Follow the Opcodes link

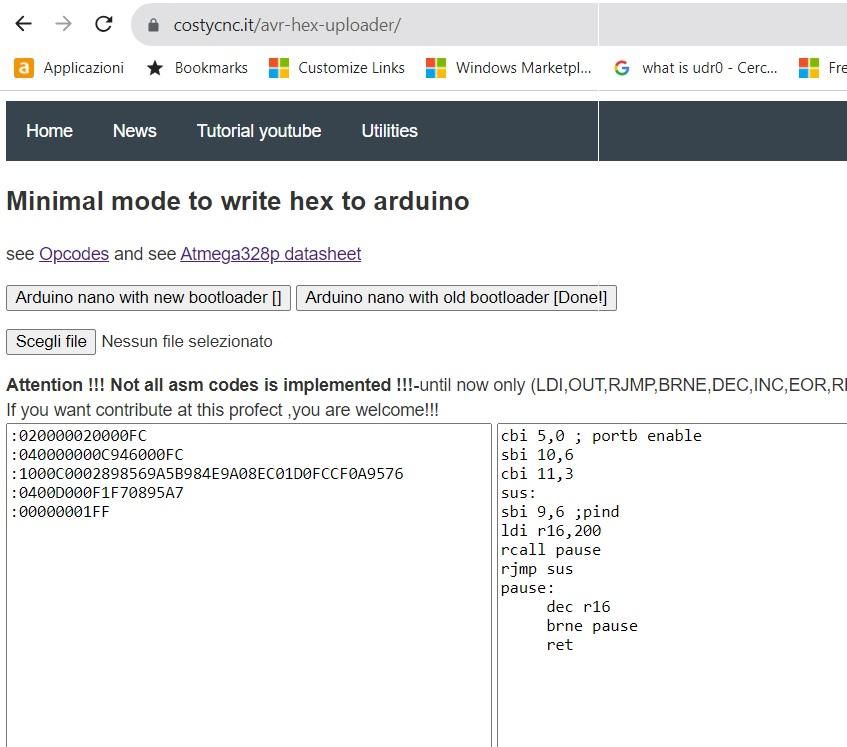click(x=74, y=254)
